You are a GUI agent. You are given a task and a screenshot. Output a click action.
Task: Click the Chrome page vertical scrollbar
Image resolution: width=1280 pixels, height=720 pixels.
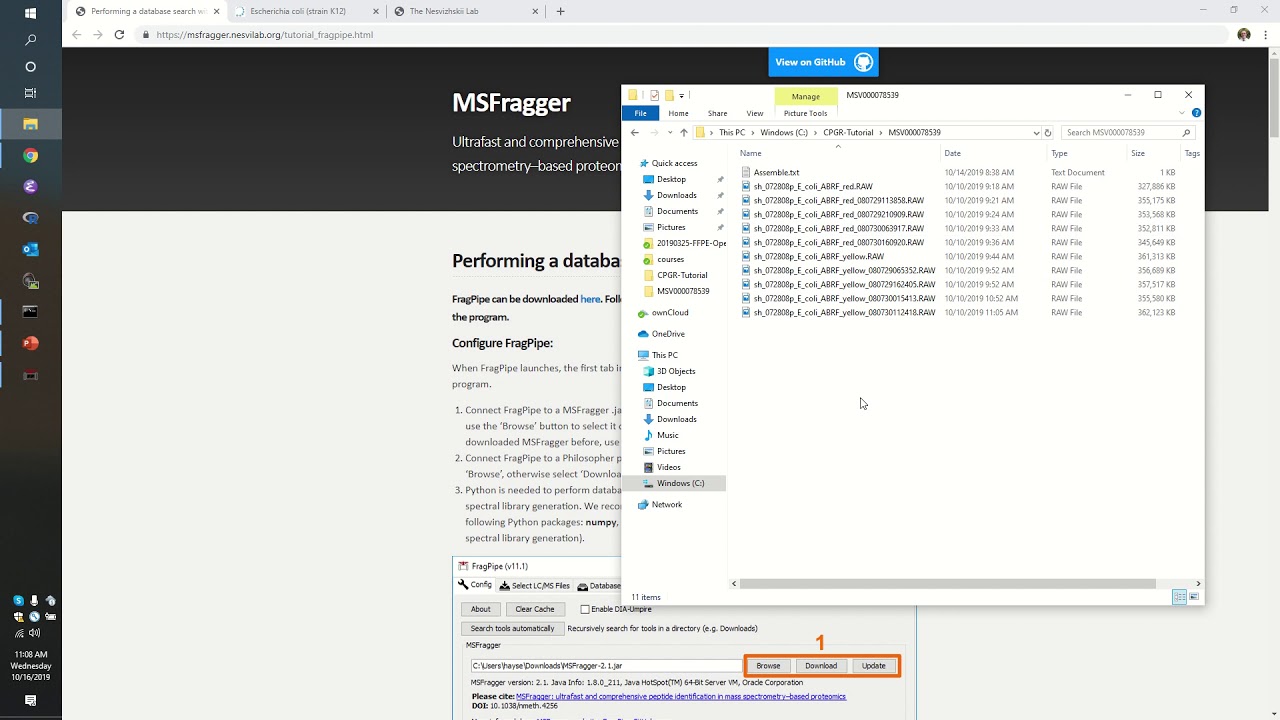tap(1273, 95)
